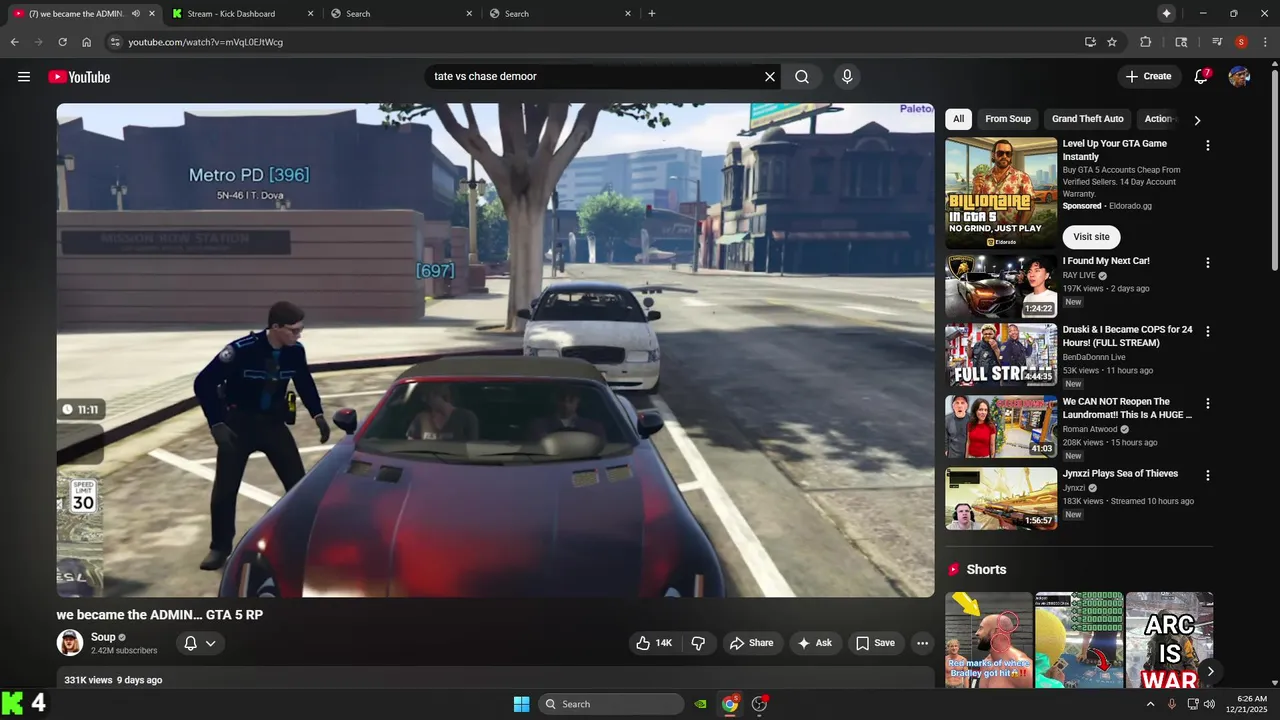Open Chrome media controls icon

point(1217,42)
